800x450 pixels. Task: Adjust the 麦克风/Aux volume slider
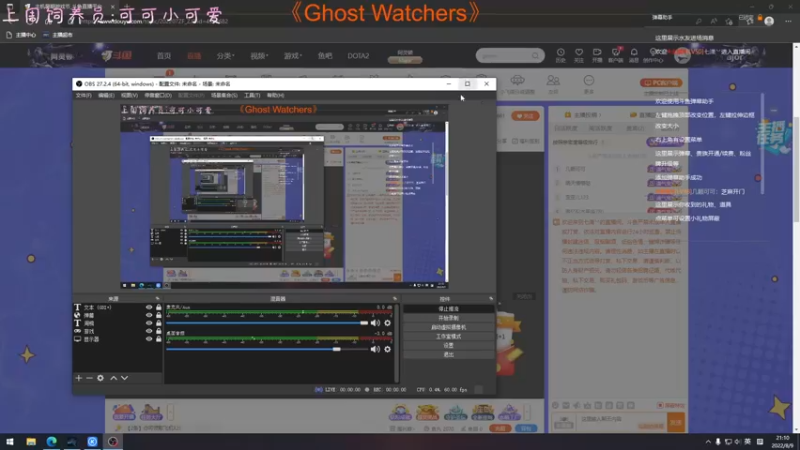[267, 323]
